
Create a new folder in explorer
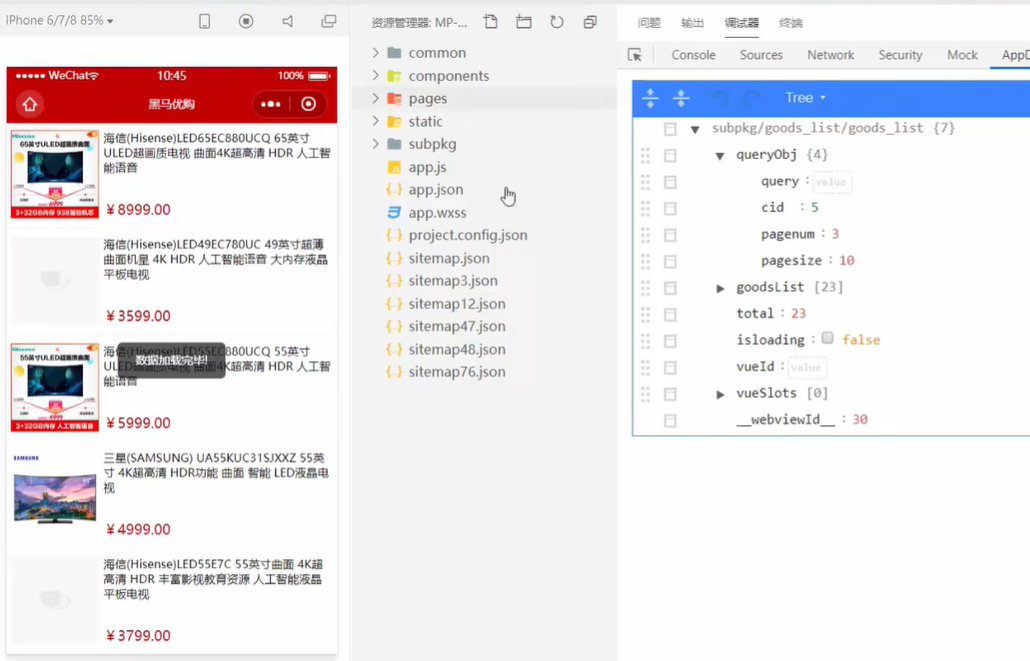pos(524,22)
